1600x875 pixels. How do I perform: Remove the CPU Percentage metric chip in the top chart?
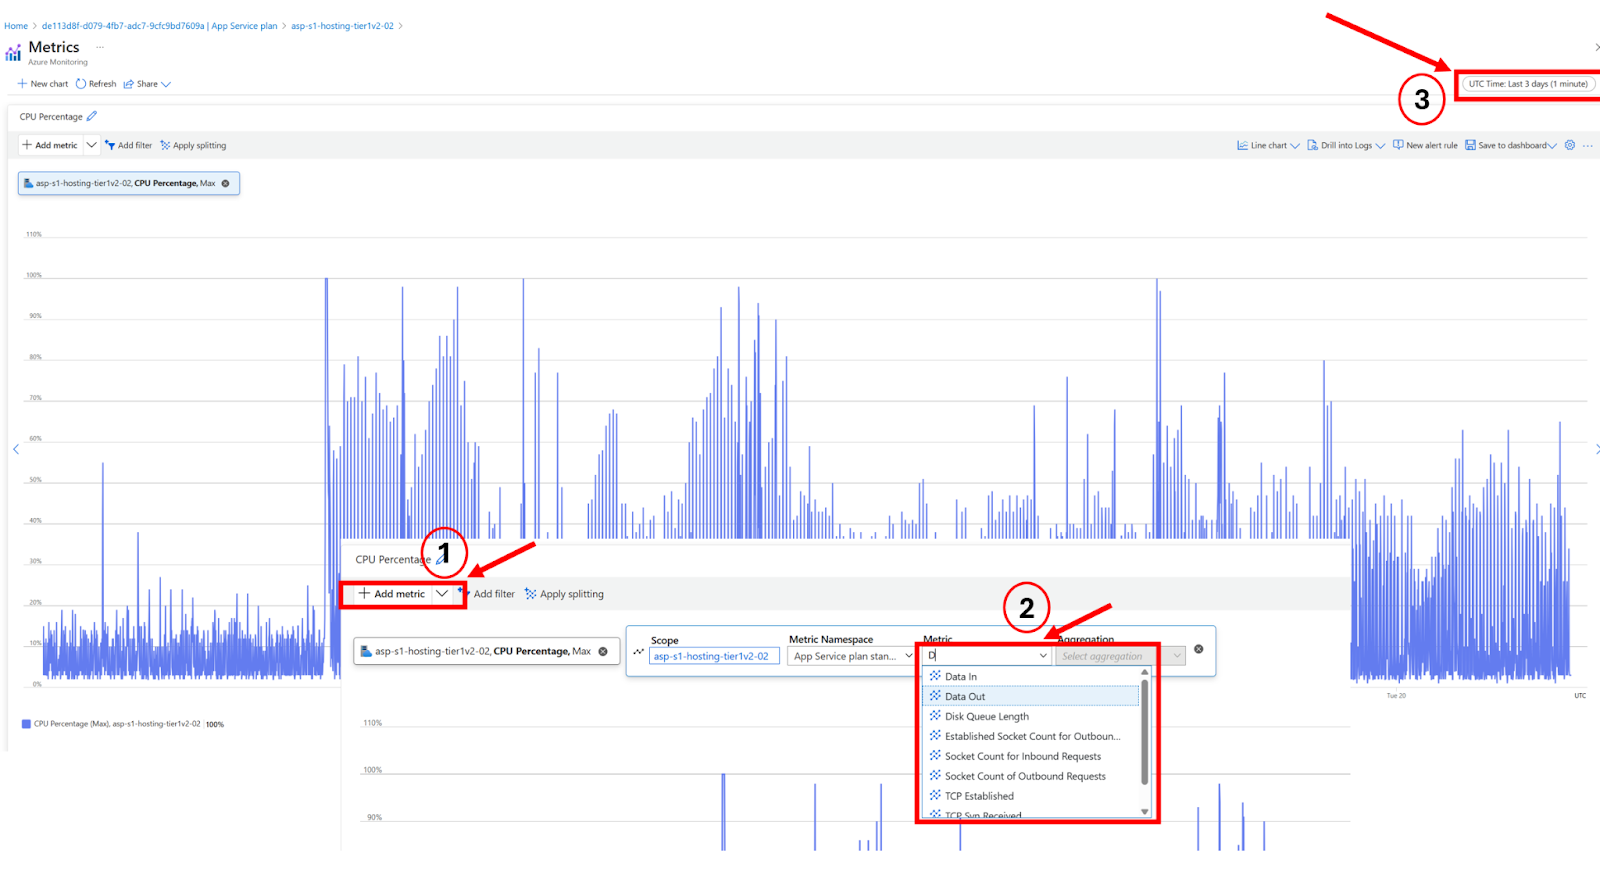click(x=226, y=183)
